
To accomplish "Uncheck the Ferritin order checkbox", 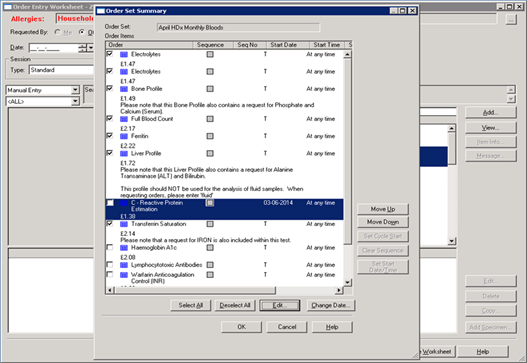I will click(110, 135).
